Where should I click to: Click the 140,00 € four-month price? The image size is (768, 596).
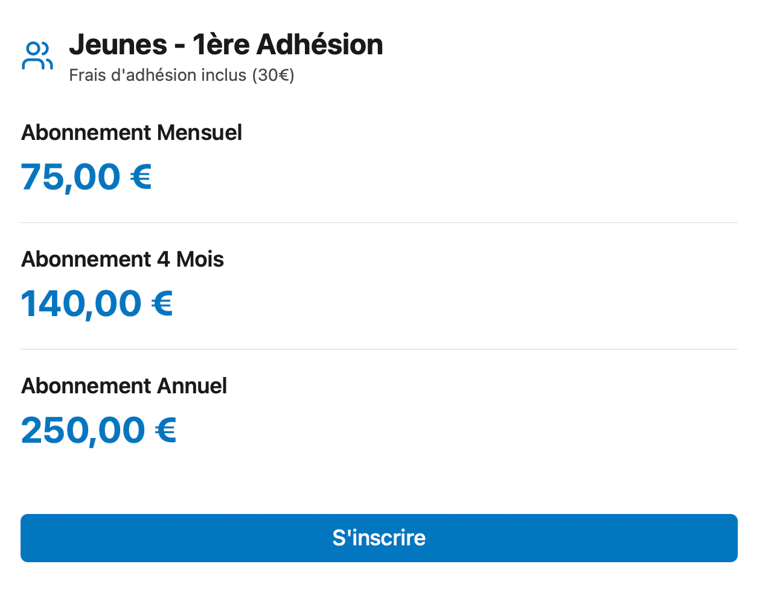pos(97,304)
